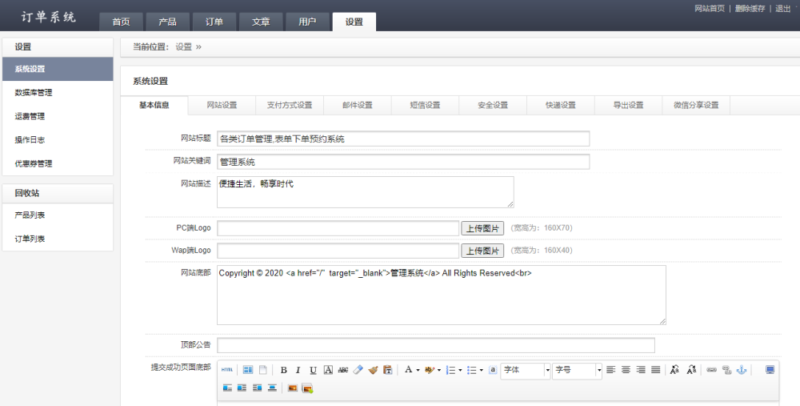Center image with fourth layout icon

(272, 388)
